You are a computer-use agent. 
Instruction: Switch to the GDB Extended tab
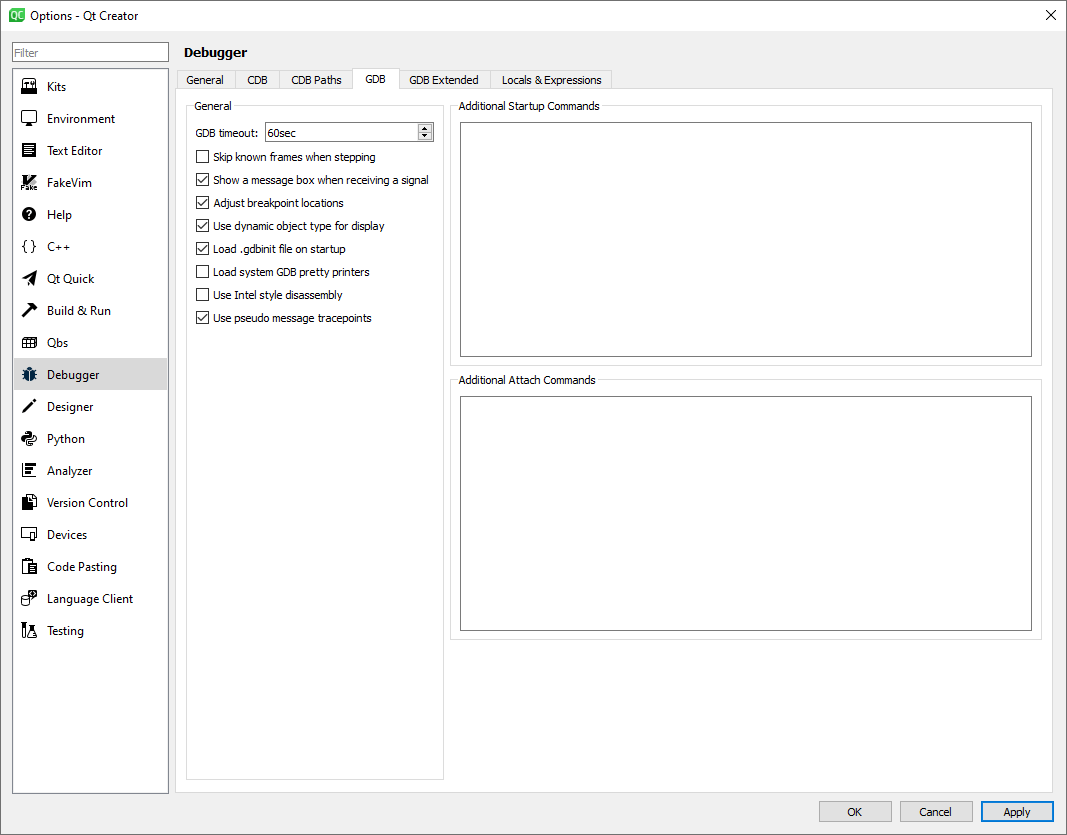(443, 79)
